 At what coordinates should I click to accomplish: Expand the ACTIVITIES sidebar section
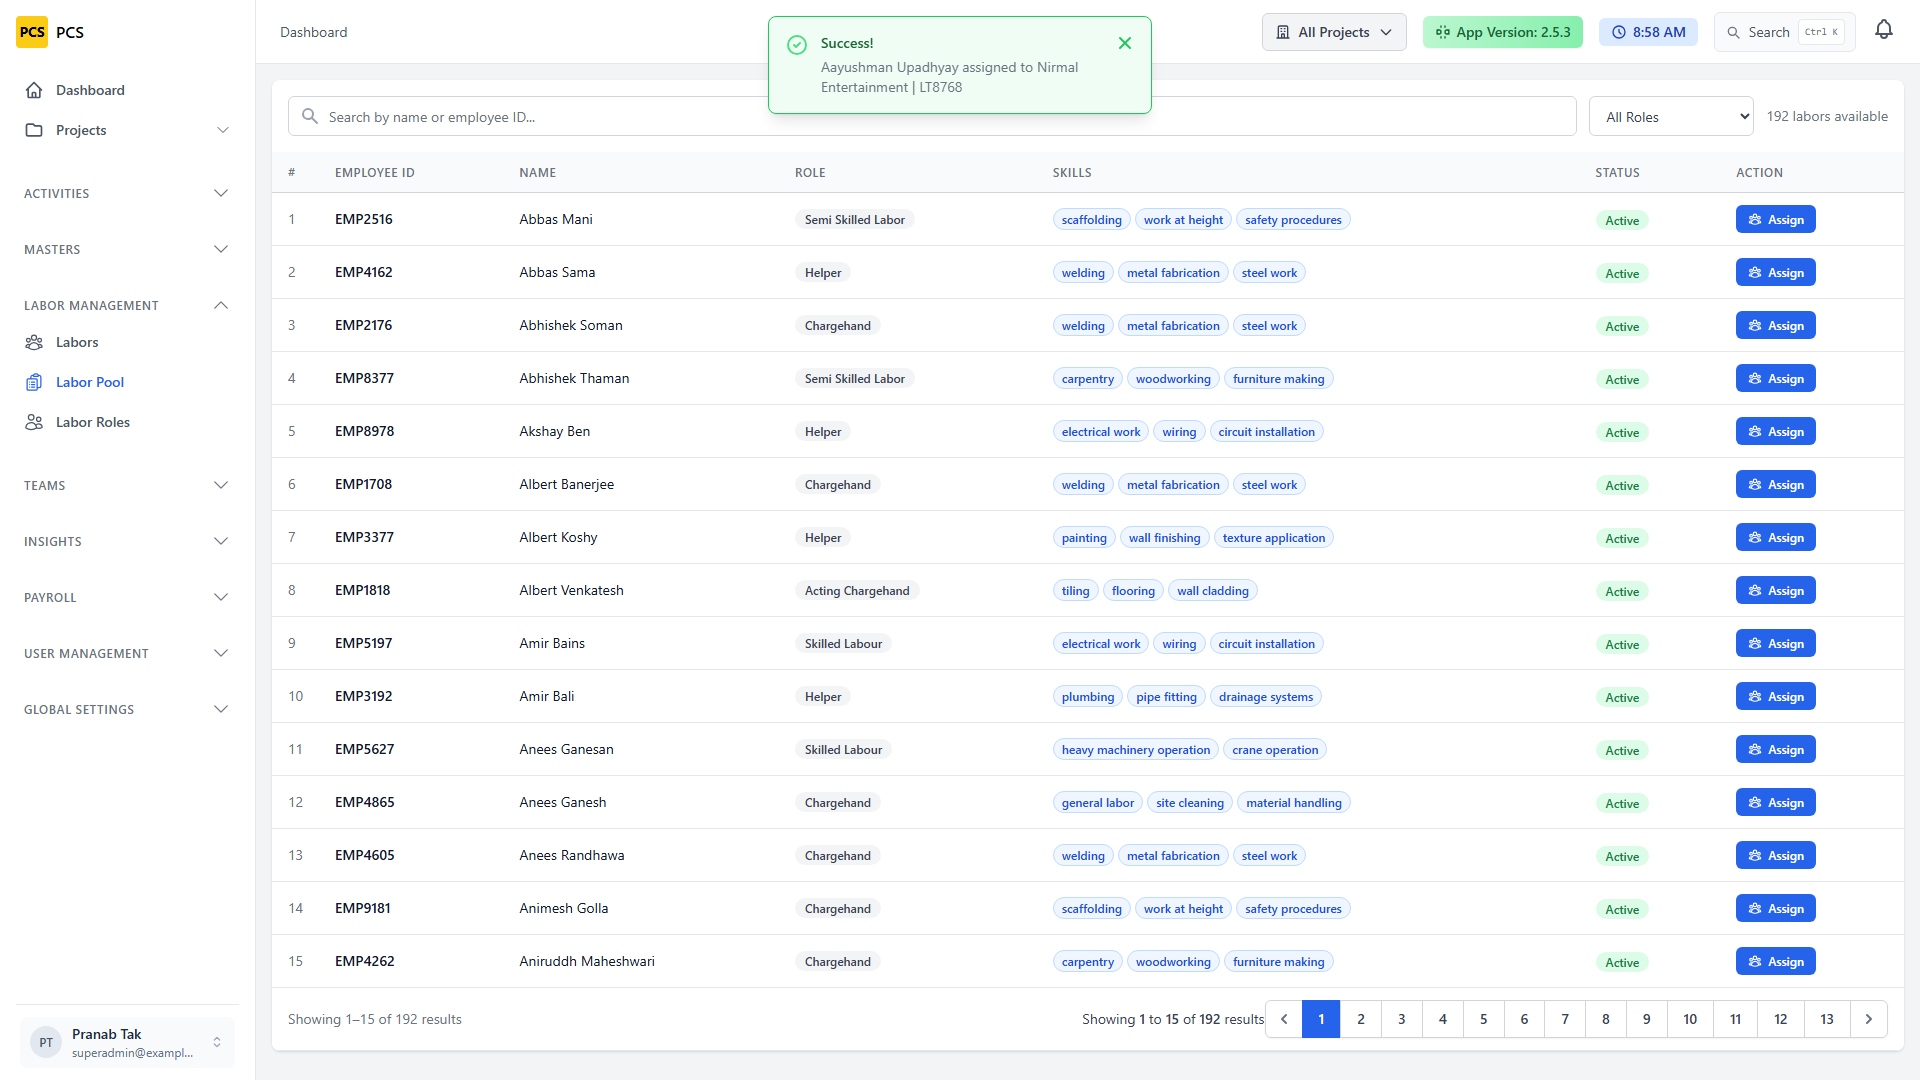[127, 193]
